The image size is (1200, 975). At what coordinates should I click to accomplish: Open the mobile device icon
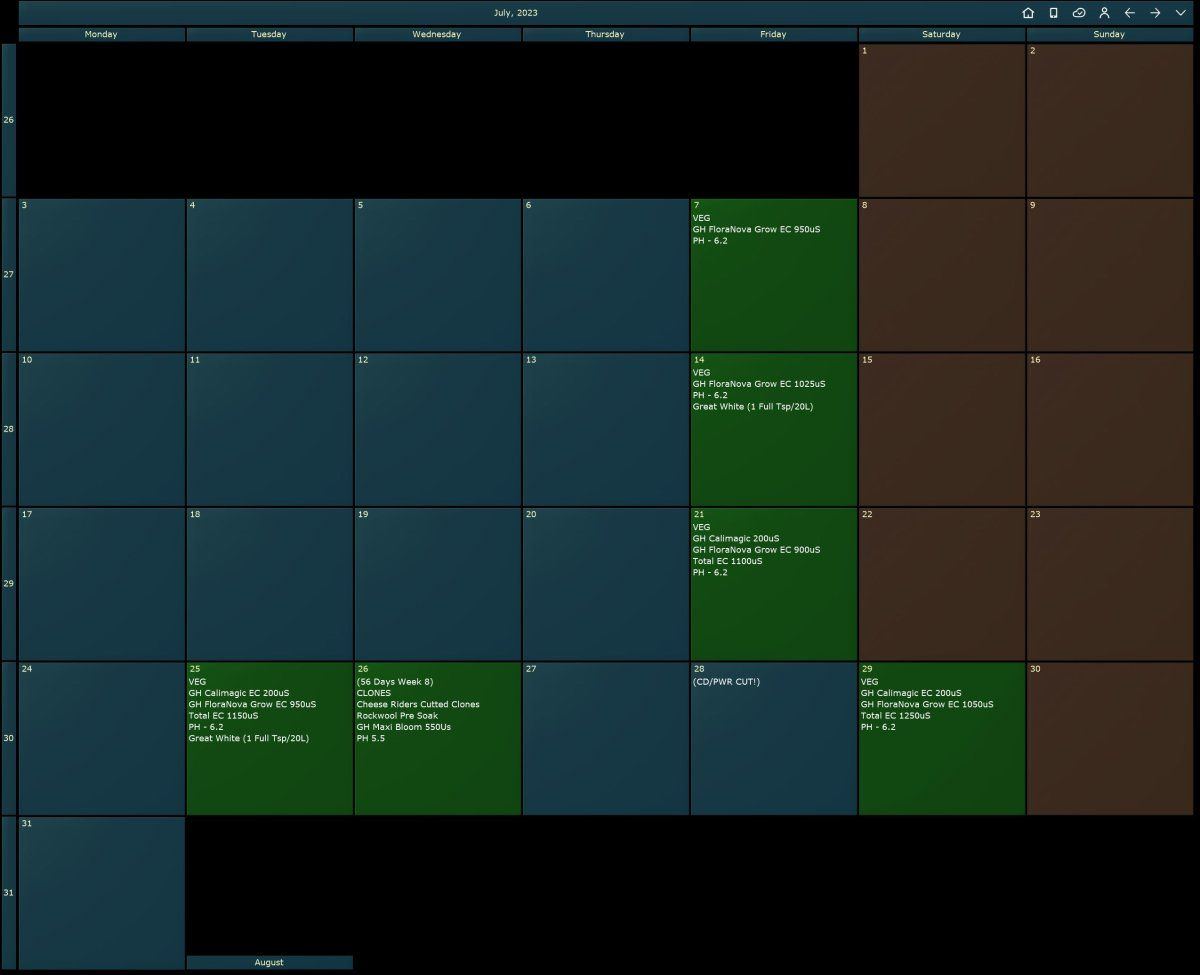(x=1053, y=13)
